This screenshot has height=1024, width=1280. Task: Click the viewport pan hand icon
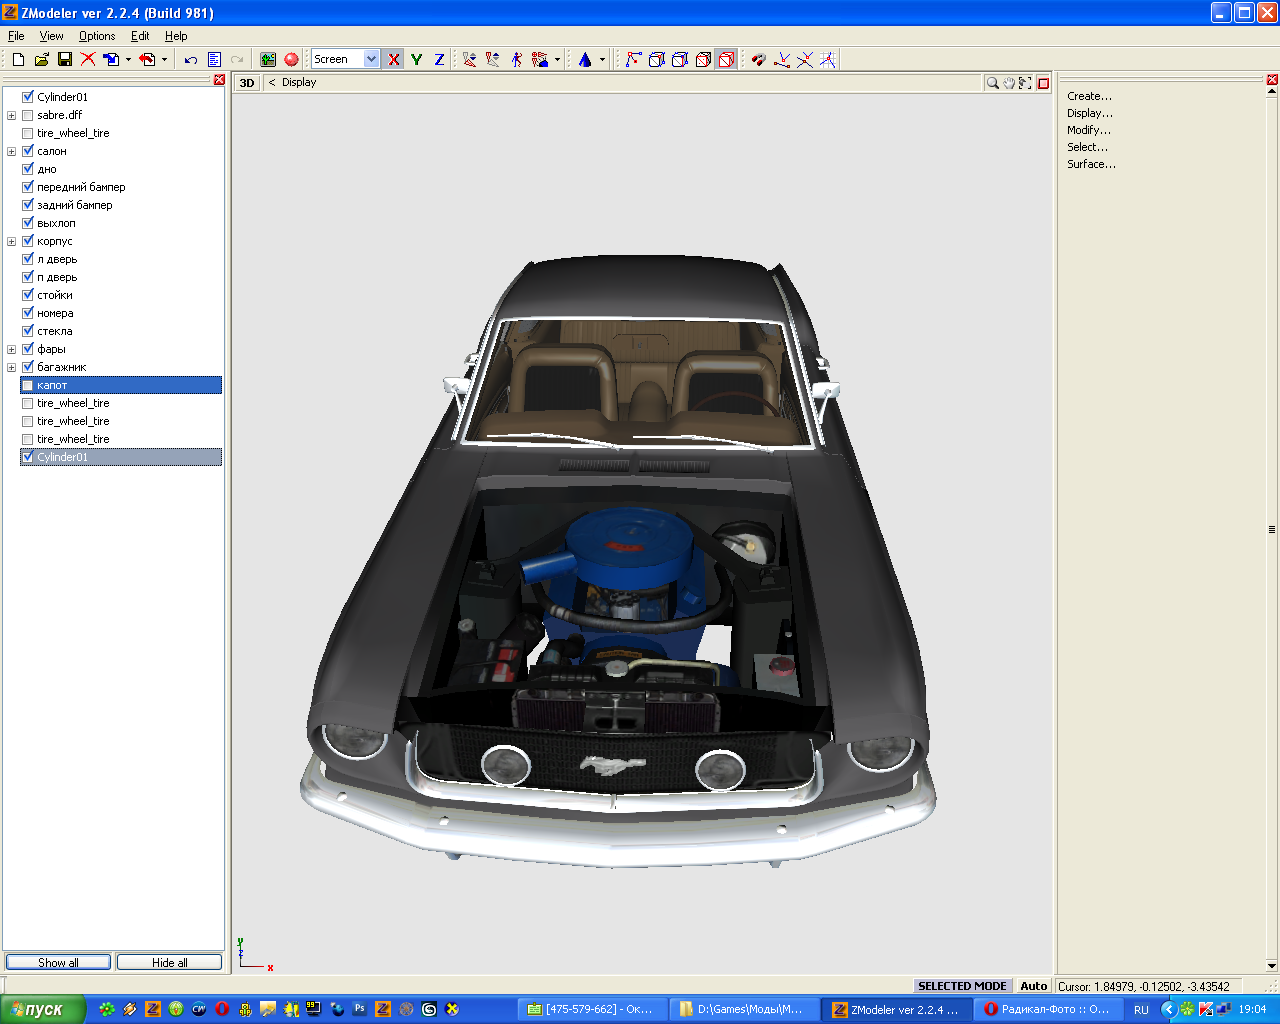(1009, 83)
